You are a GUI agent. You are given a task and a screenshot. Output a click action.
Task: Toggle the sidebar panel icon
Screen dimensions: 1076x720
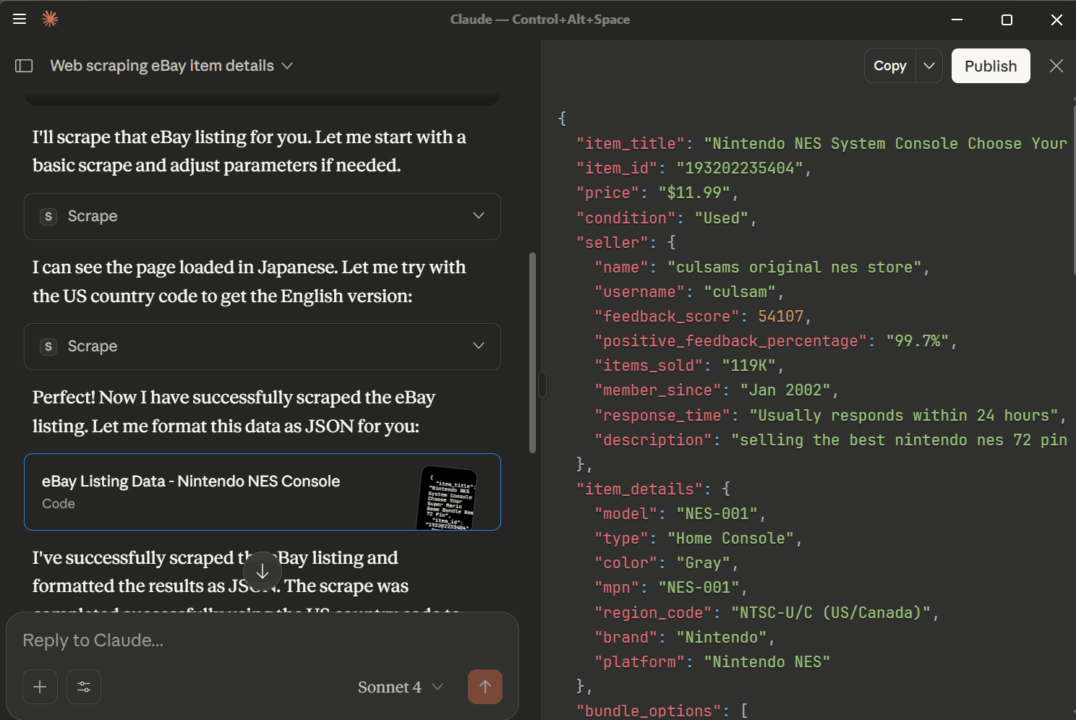pos(24,66)
